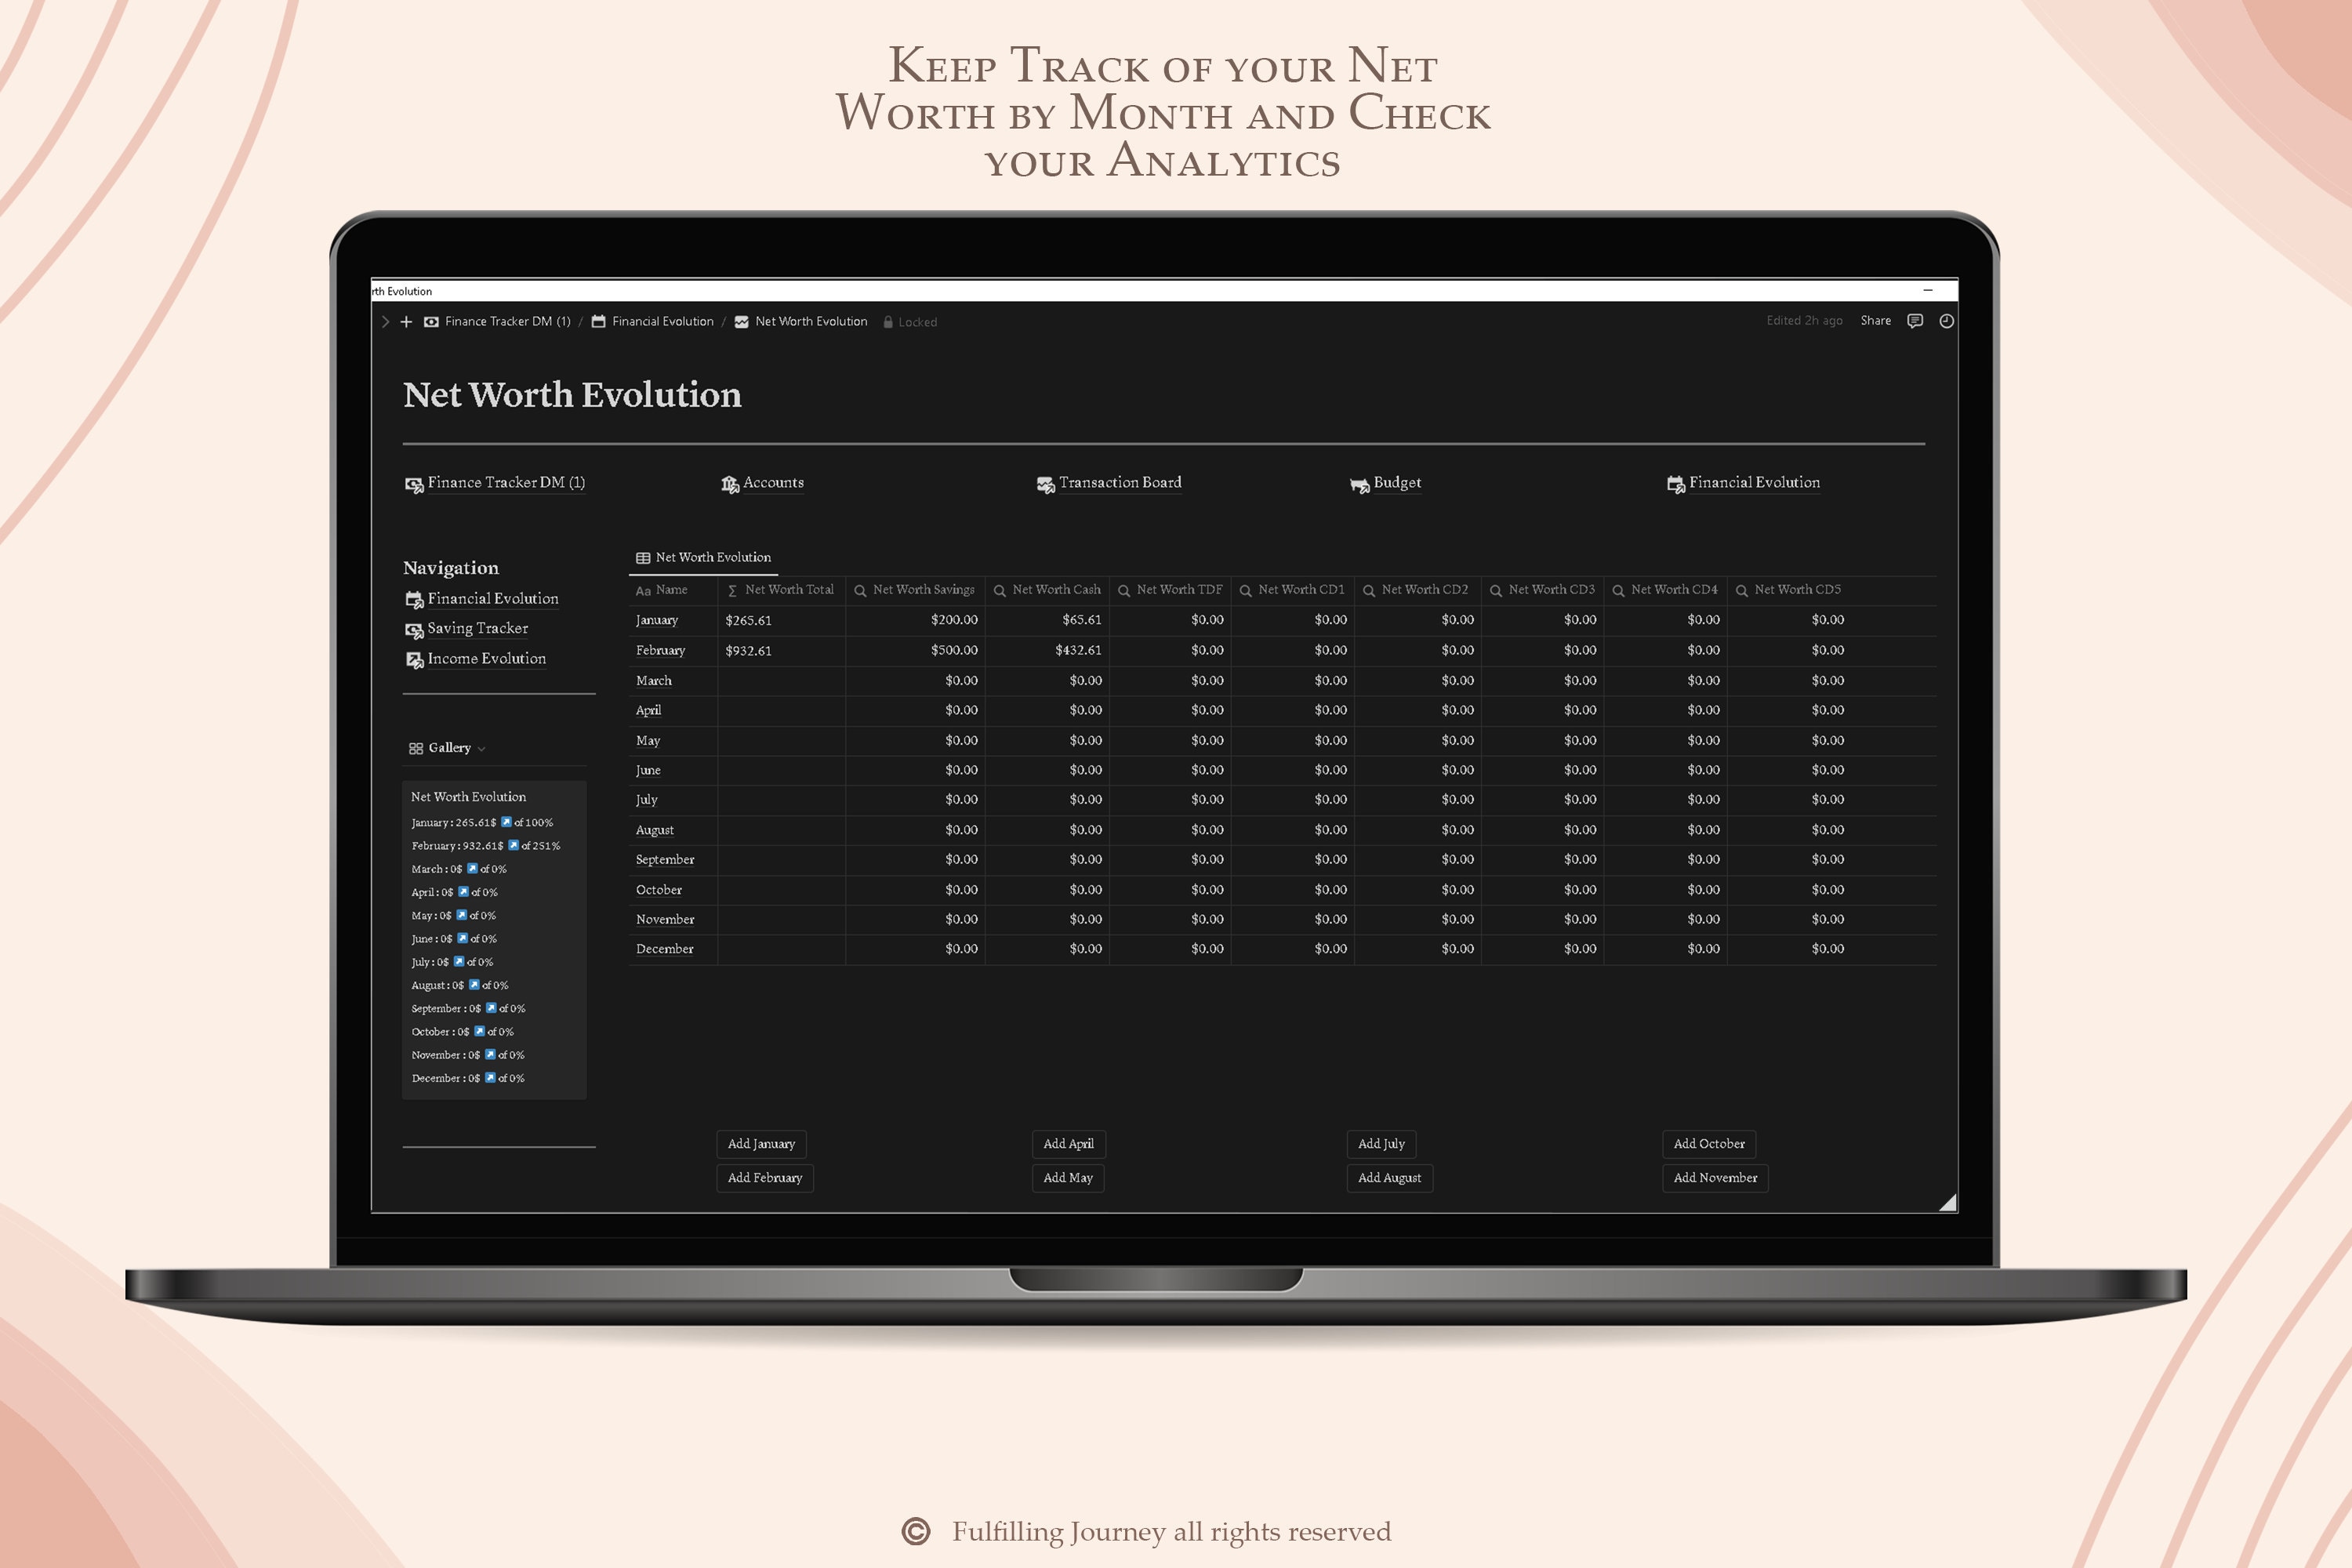Viewport: 2352px width, 1568px height.
Task: Click the Add January button
Action: (761, 1144)
